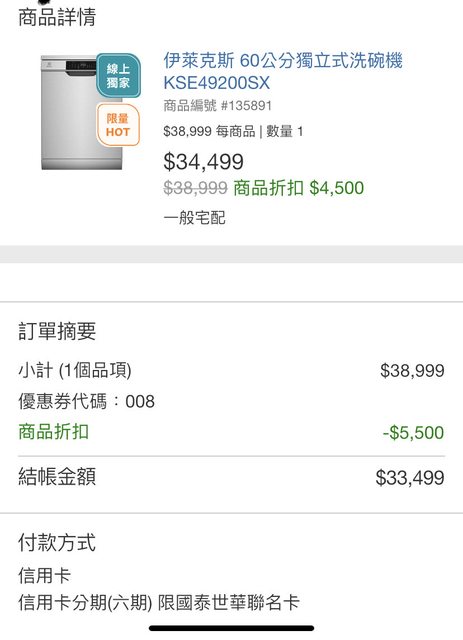The image size is (463, 640).
Task: Tap the 限量 HOT orange badge icon
Action: click(118, 125)
